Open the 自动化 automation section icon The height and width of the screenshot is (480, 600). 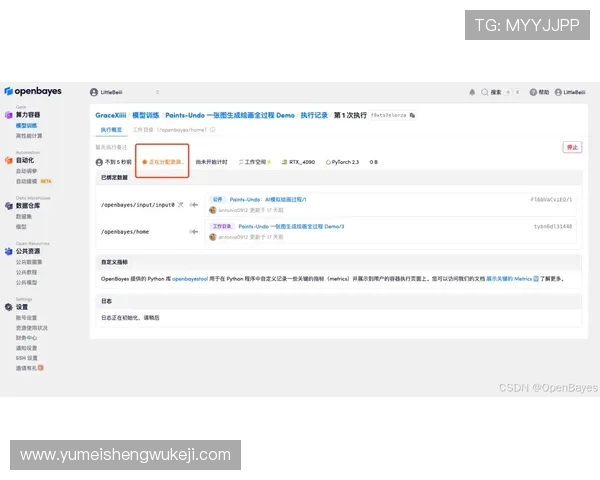[8, 160]
